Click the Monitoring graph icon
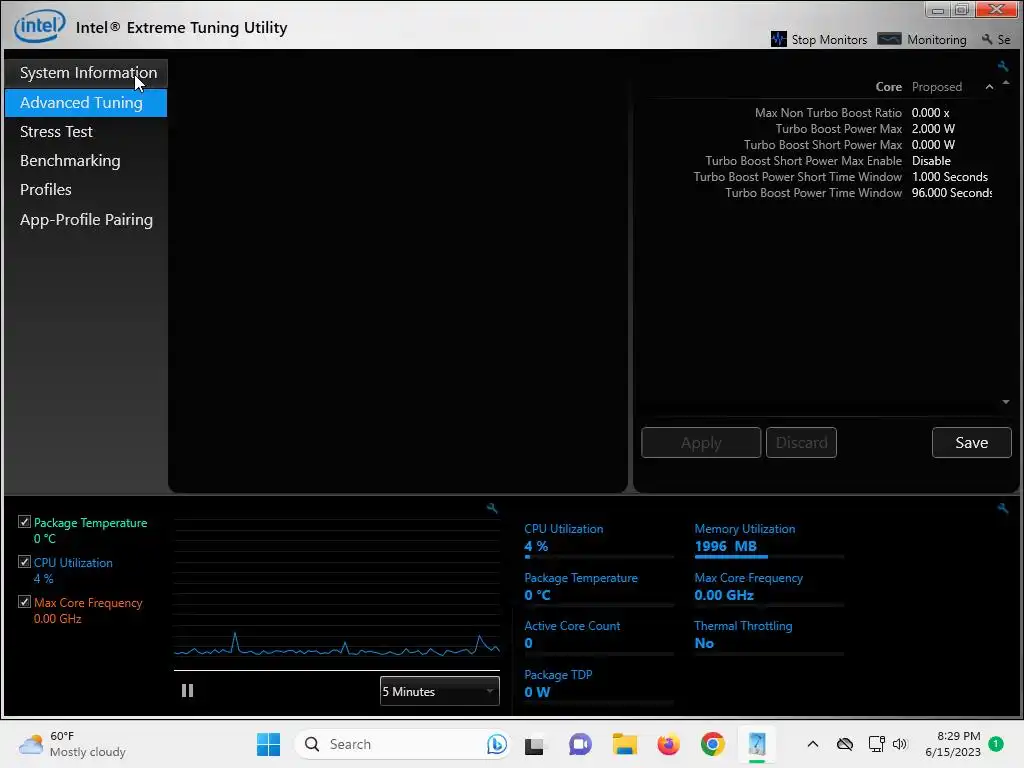 coord(889,39)
